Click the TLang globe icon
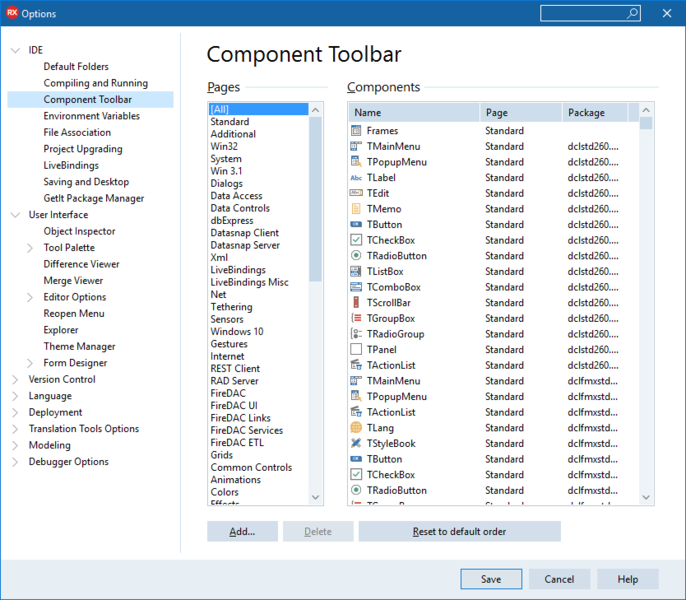Image resolution: width=686 pixels, height=600 pixels. pyautogui.click(x=356, y=428)
